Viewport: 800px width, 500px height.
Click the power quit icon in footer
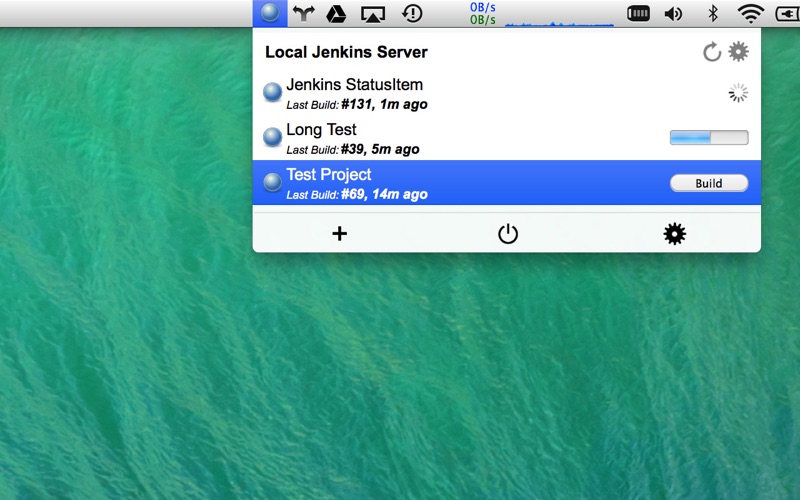click(x=508, y=234)
